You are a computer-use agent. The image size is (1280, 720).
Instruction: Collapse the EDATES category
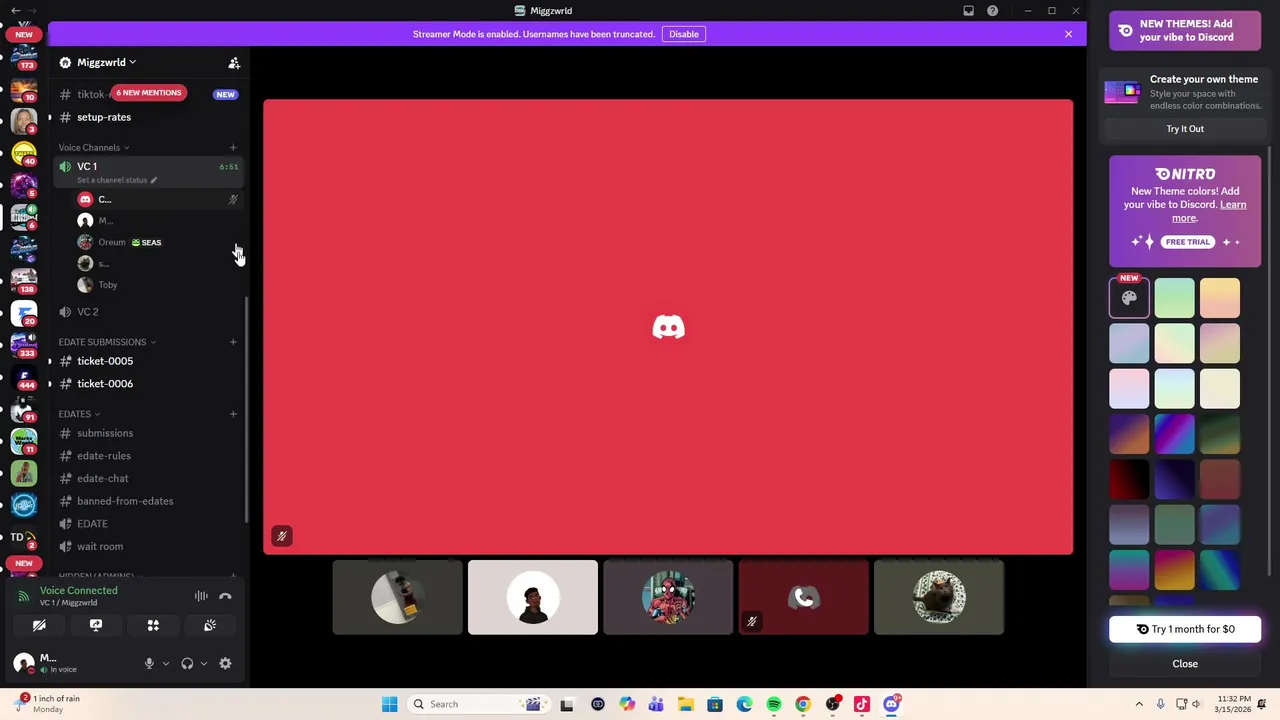click(79, 414)
